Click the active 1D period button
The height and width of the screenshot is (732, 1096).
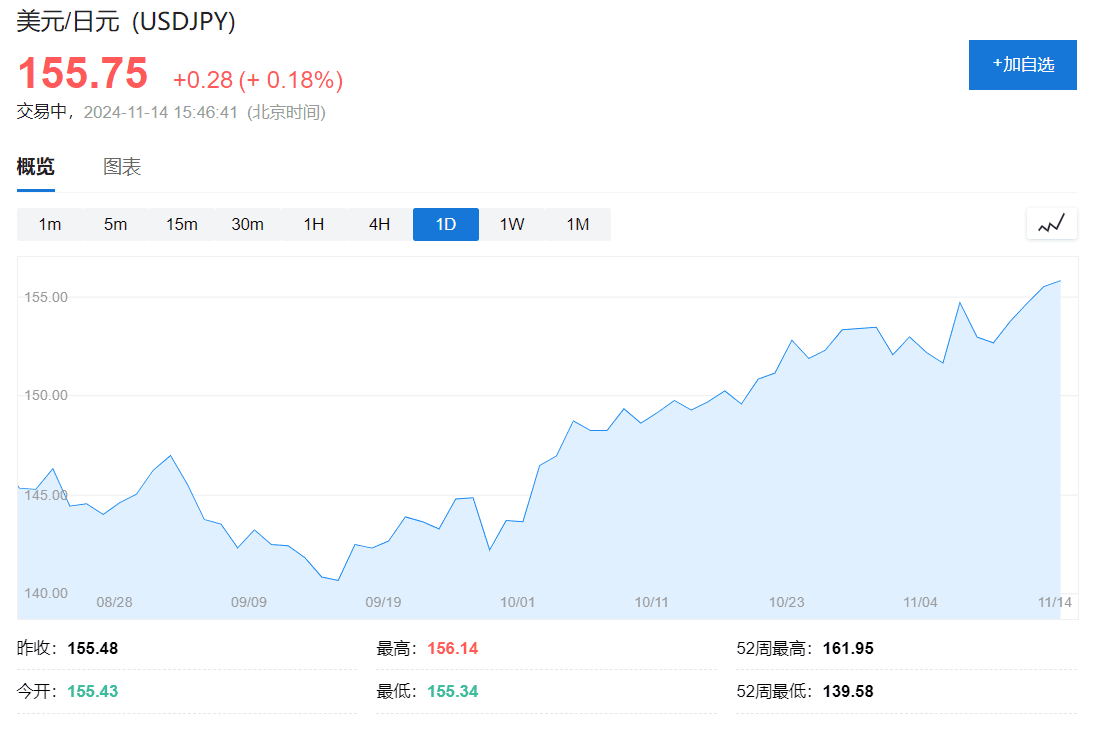click(446, 224)
